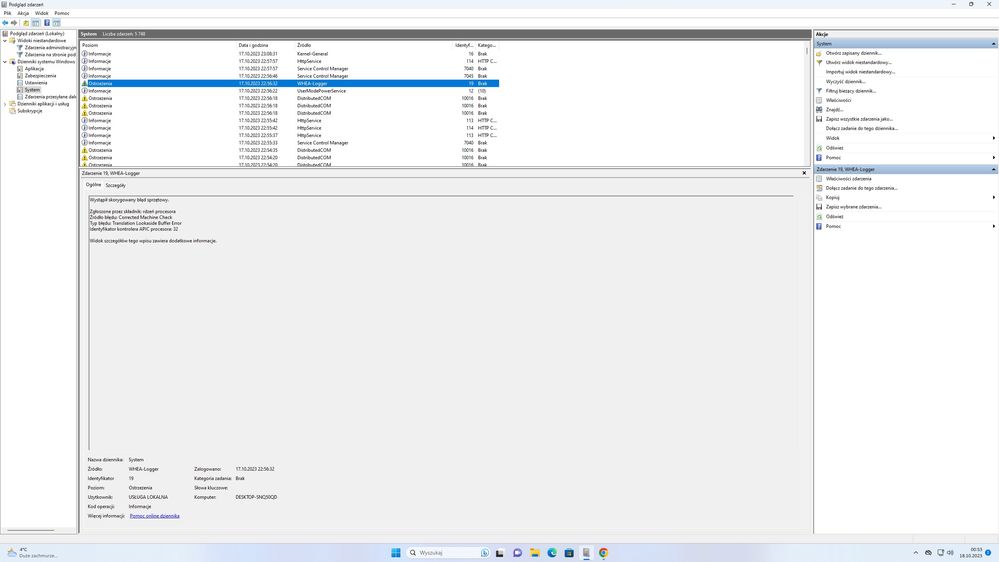Viewport: 999px width, 562px height.
Task: Click the binoculars icon beside Znajdź
Action: coord(819,110)
